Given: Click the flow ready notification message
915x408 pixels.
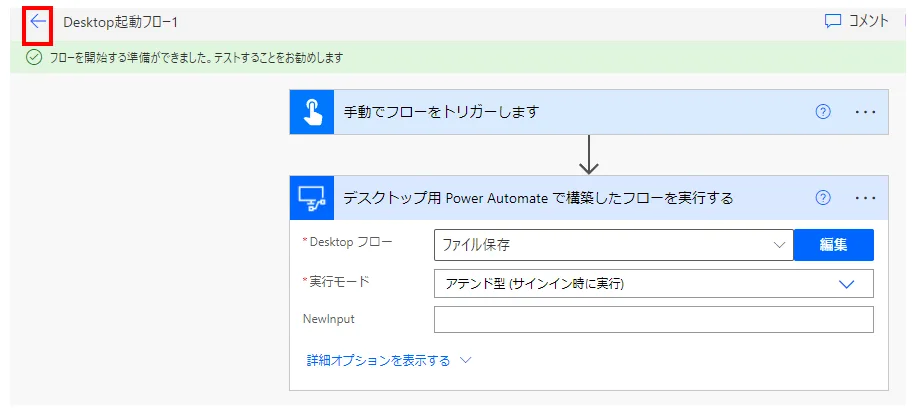Looking at the screenshot, I should (196, 58).
